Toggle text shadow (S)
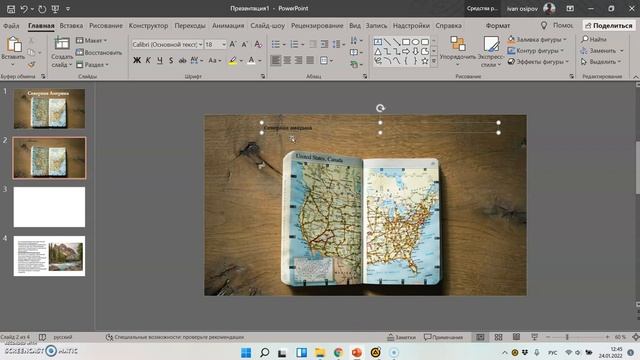Viewport: 640px width, 360px height. tap(171, 60)
